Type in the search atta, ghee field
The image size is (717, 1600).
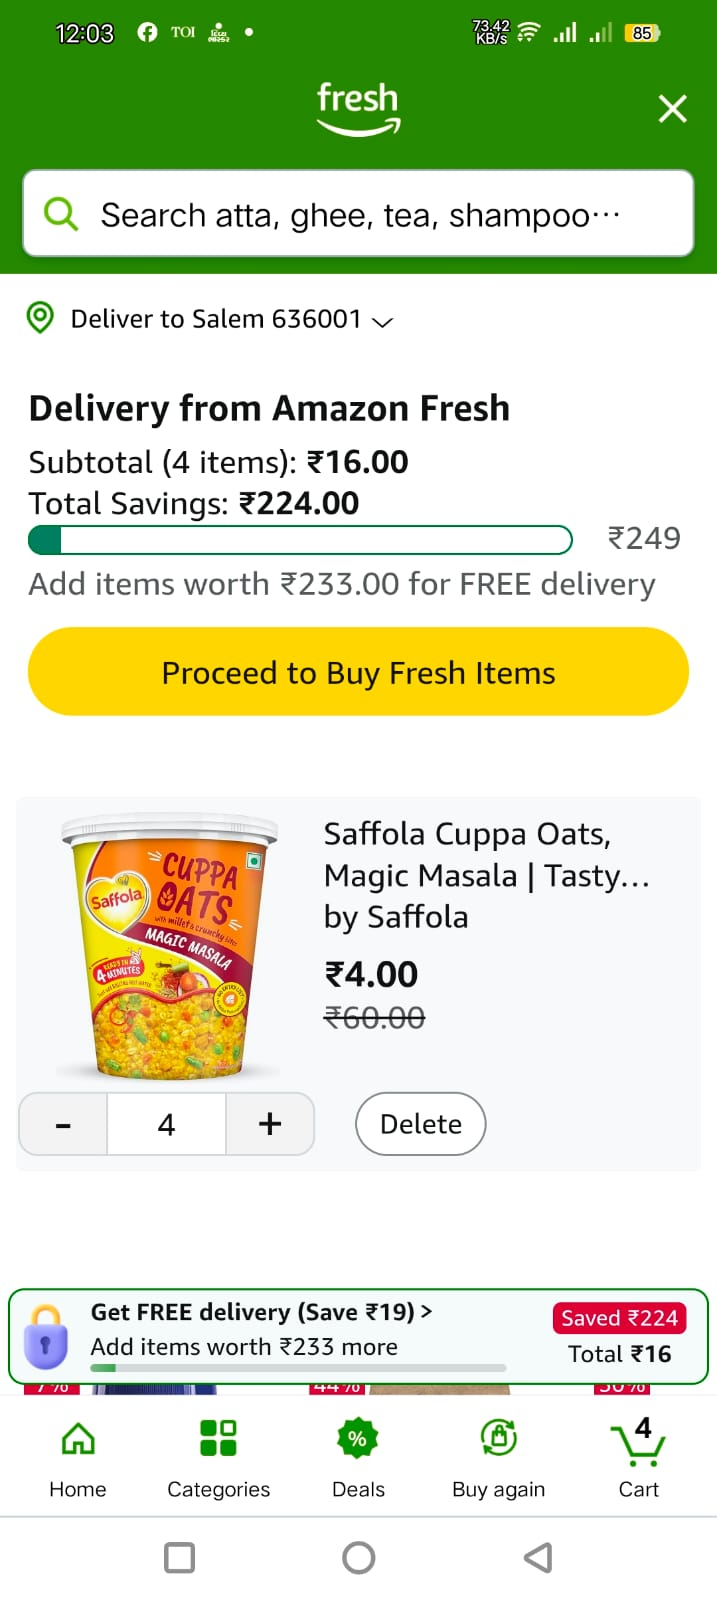[380, 214]
